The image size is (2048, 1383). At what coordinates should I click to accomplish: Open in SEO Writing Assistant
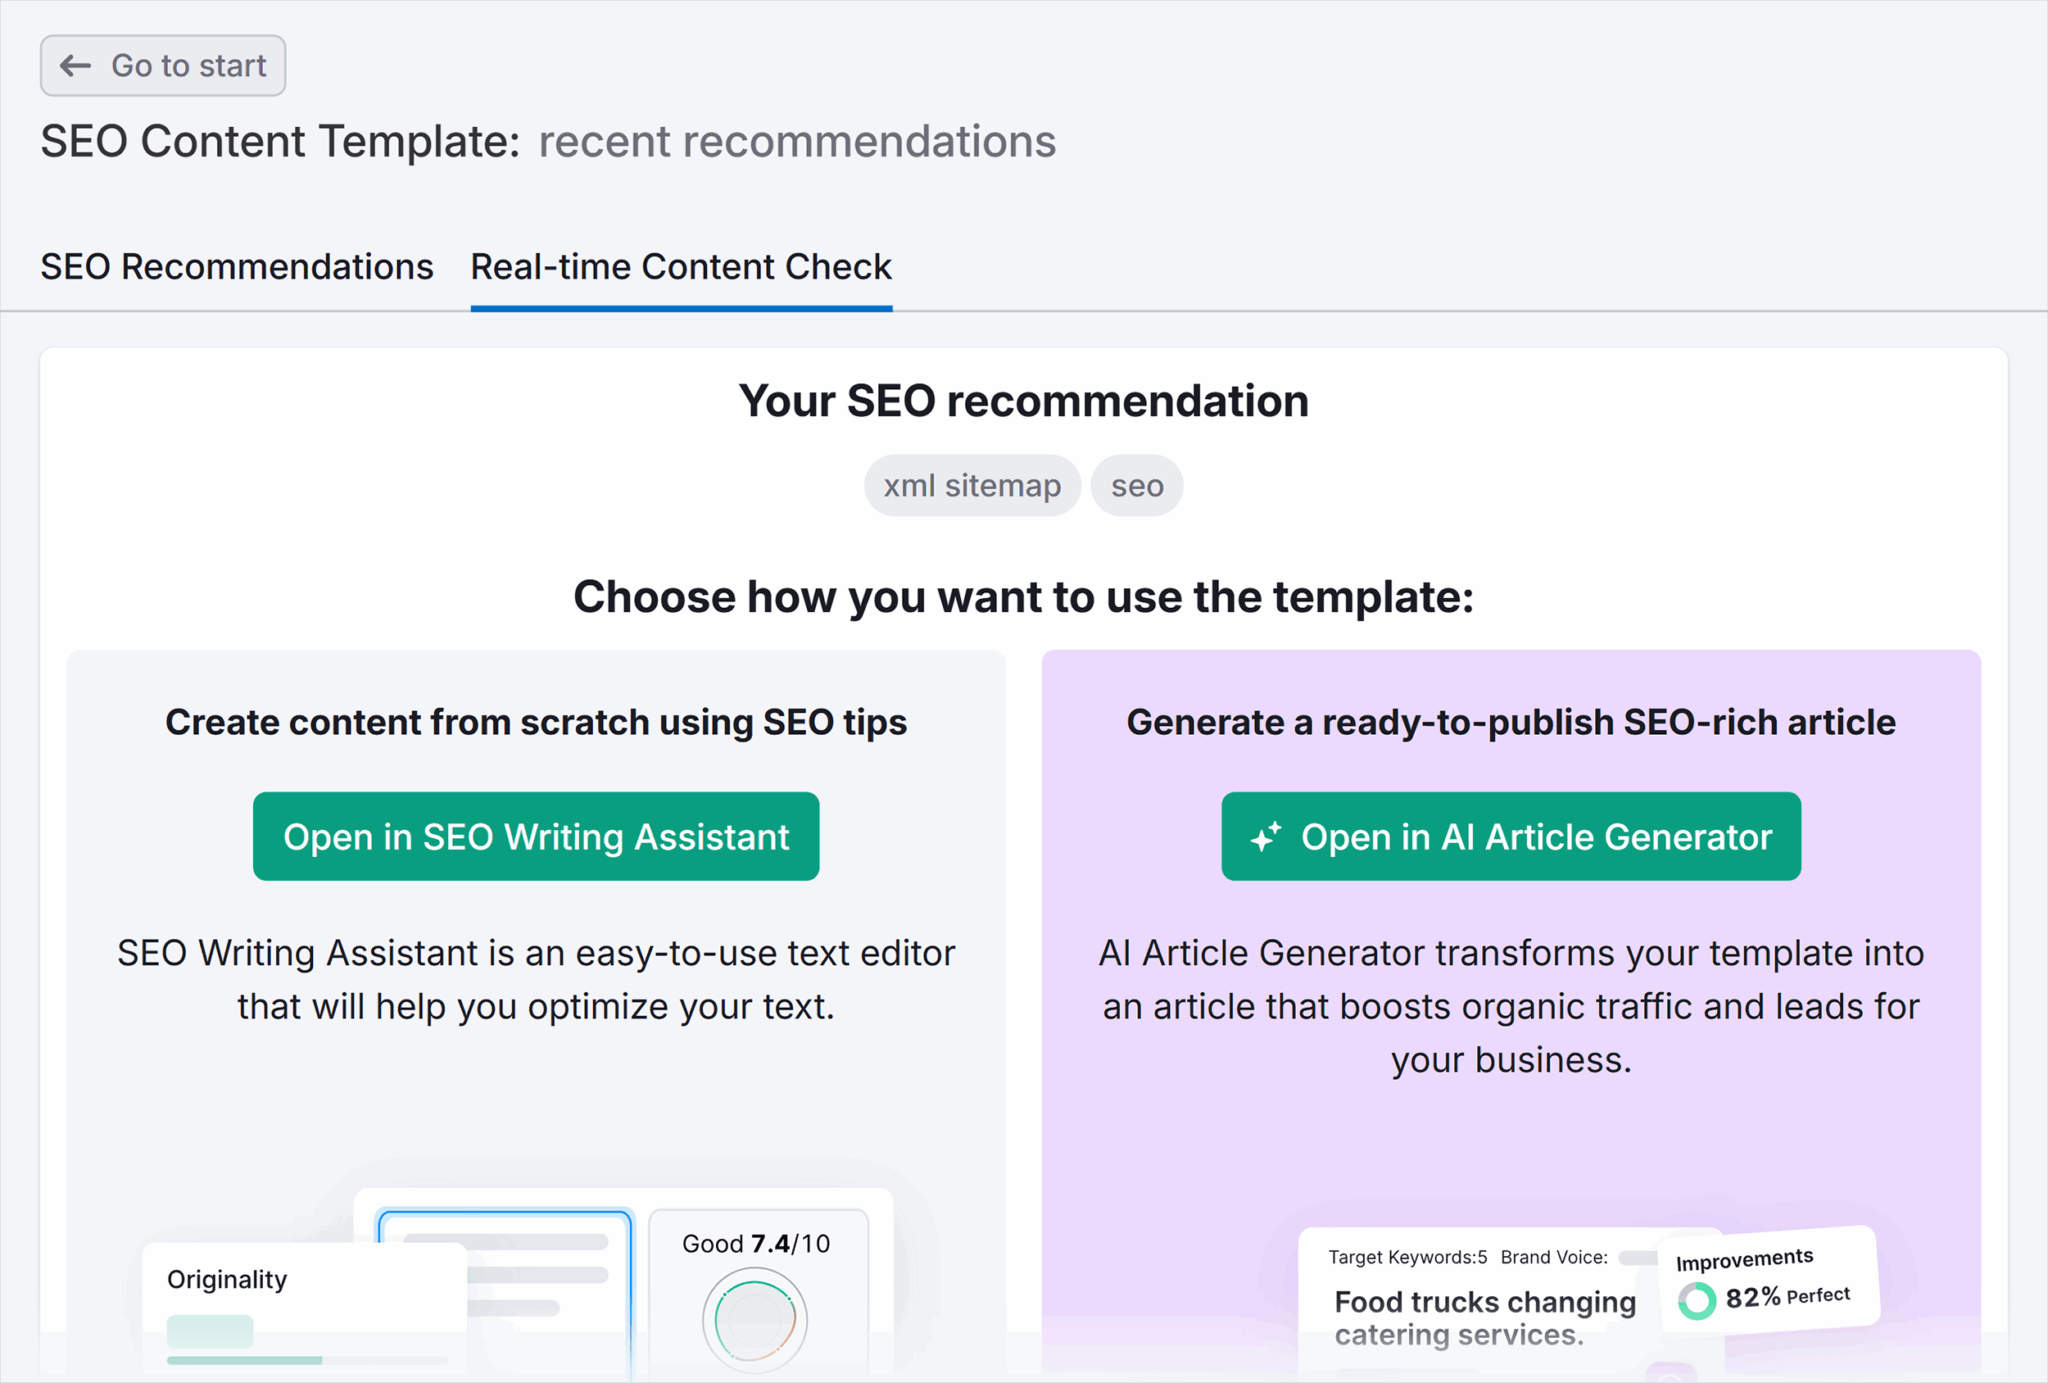536,836
